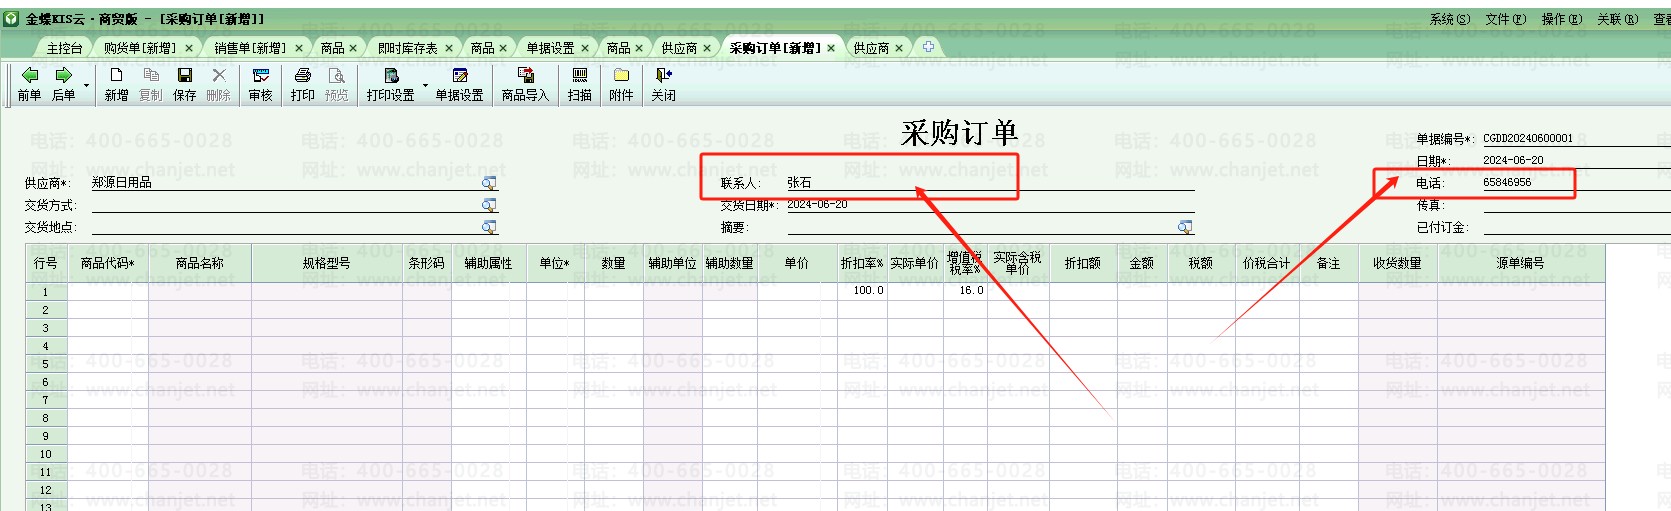Select the 商品代码 cell in row 1

107,291
